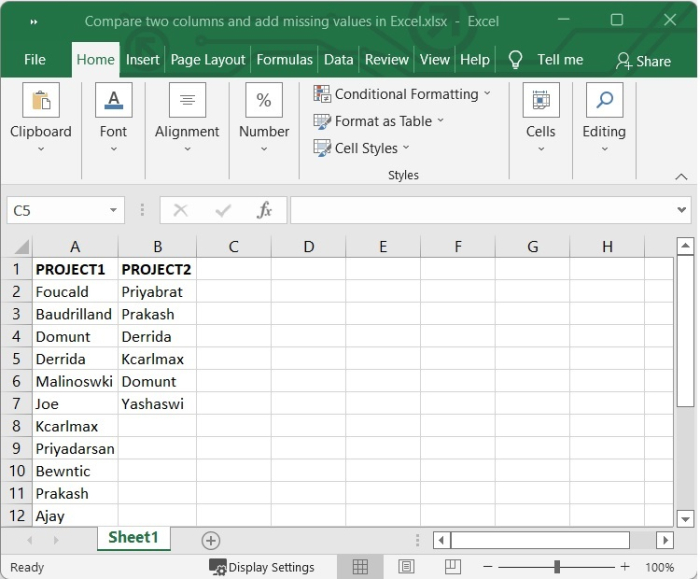The height and width of the screenshot is (579, 700).
Task: Open the Clipboard paste icon group
Action: pos(41,101)
